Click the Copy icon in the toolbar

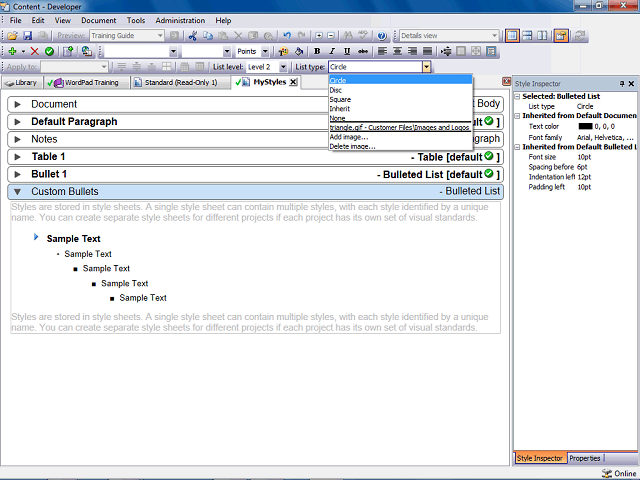tap(208, 36)
